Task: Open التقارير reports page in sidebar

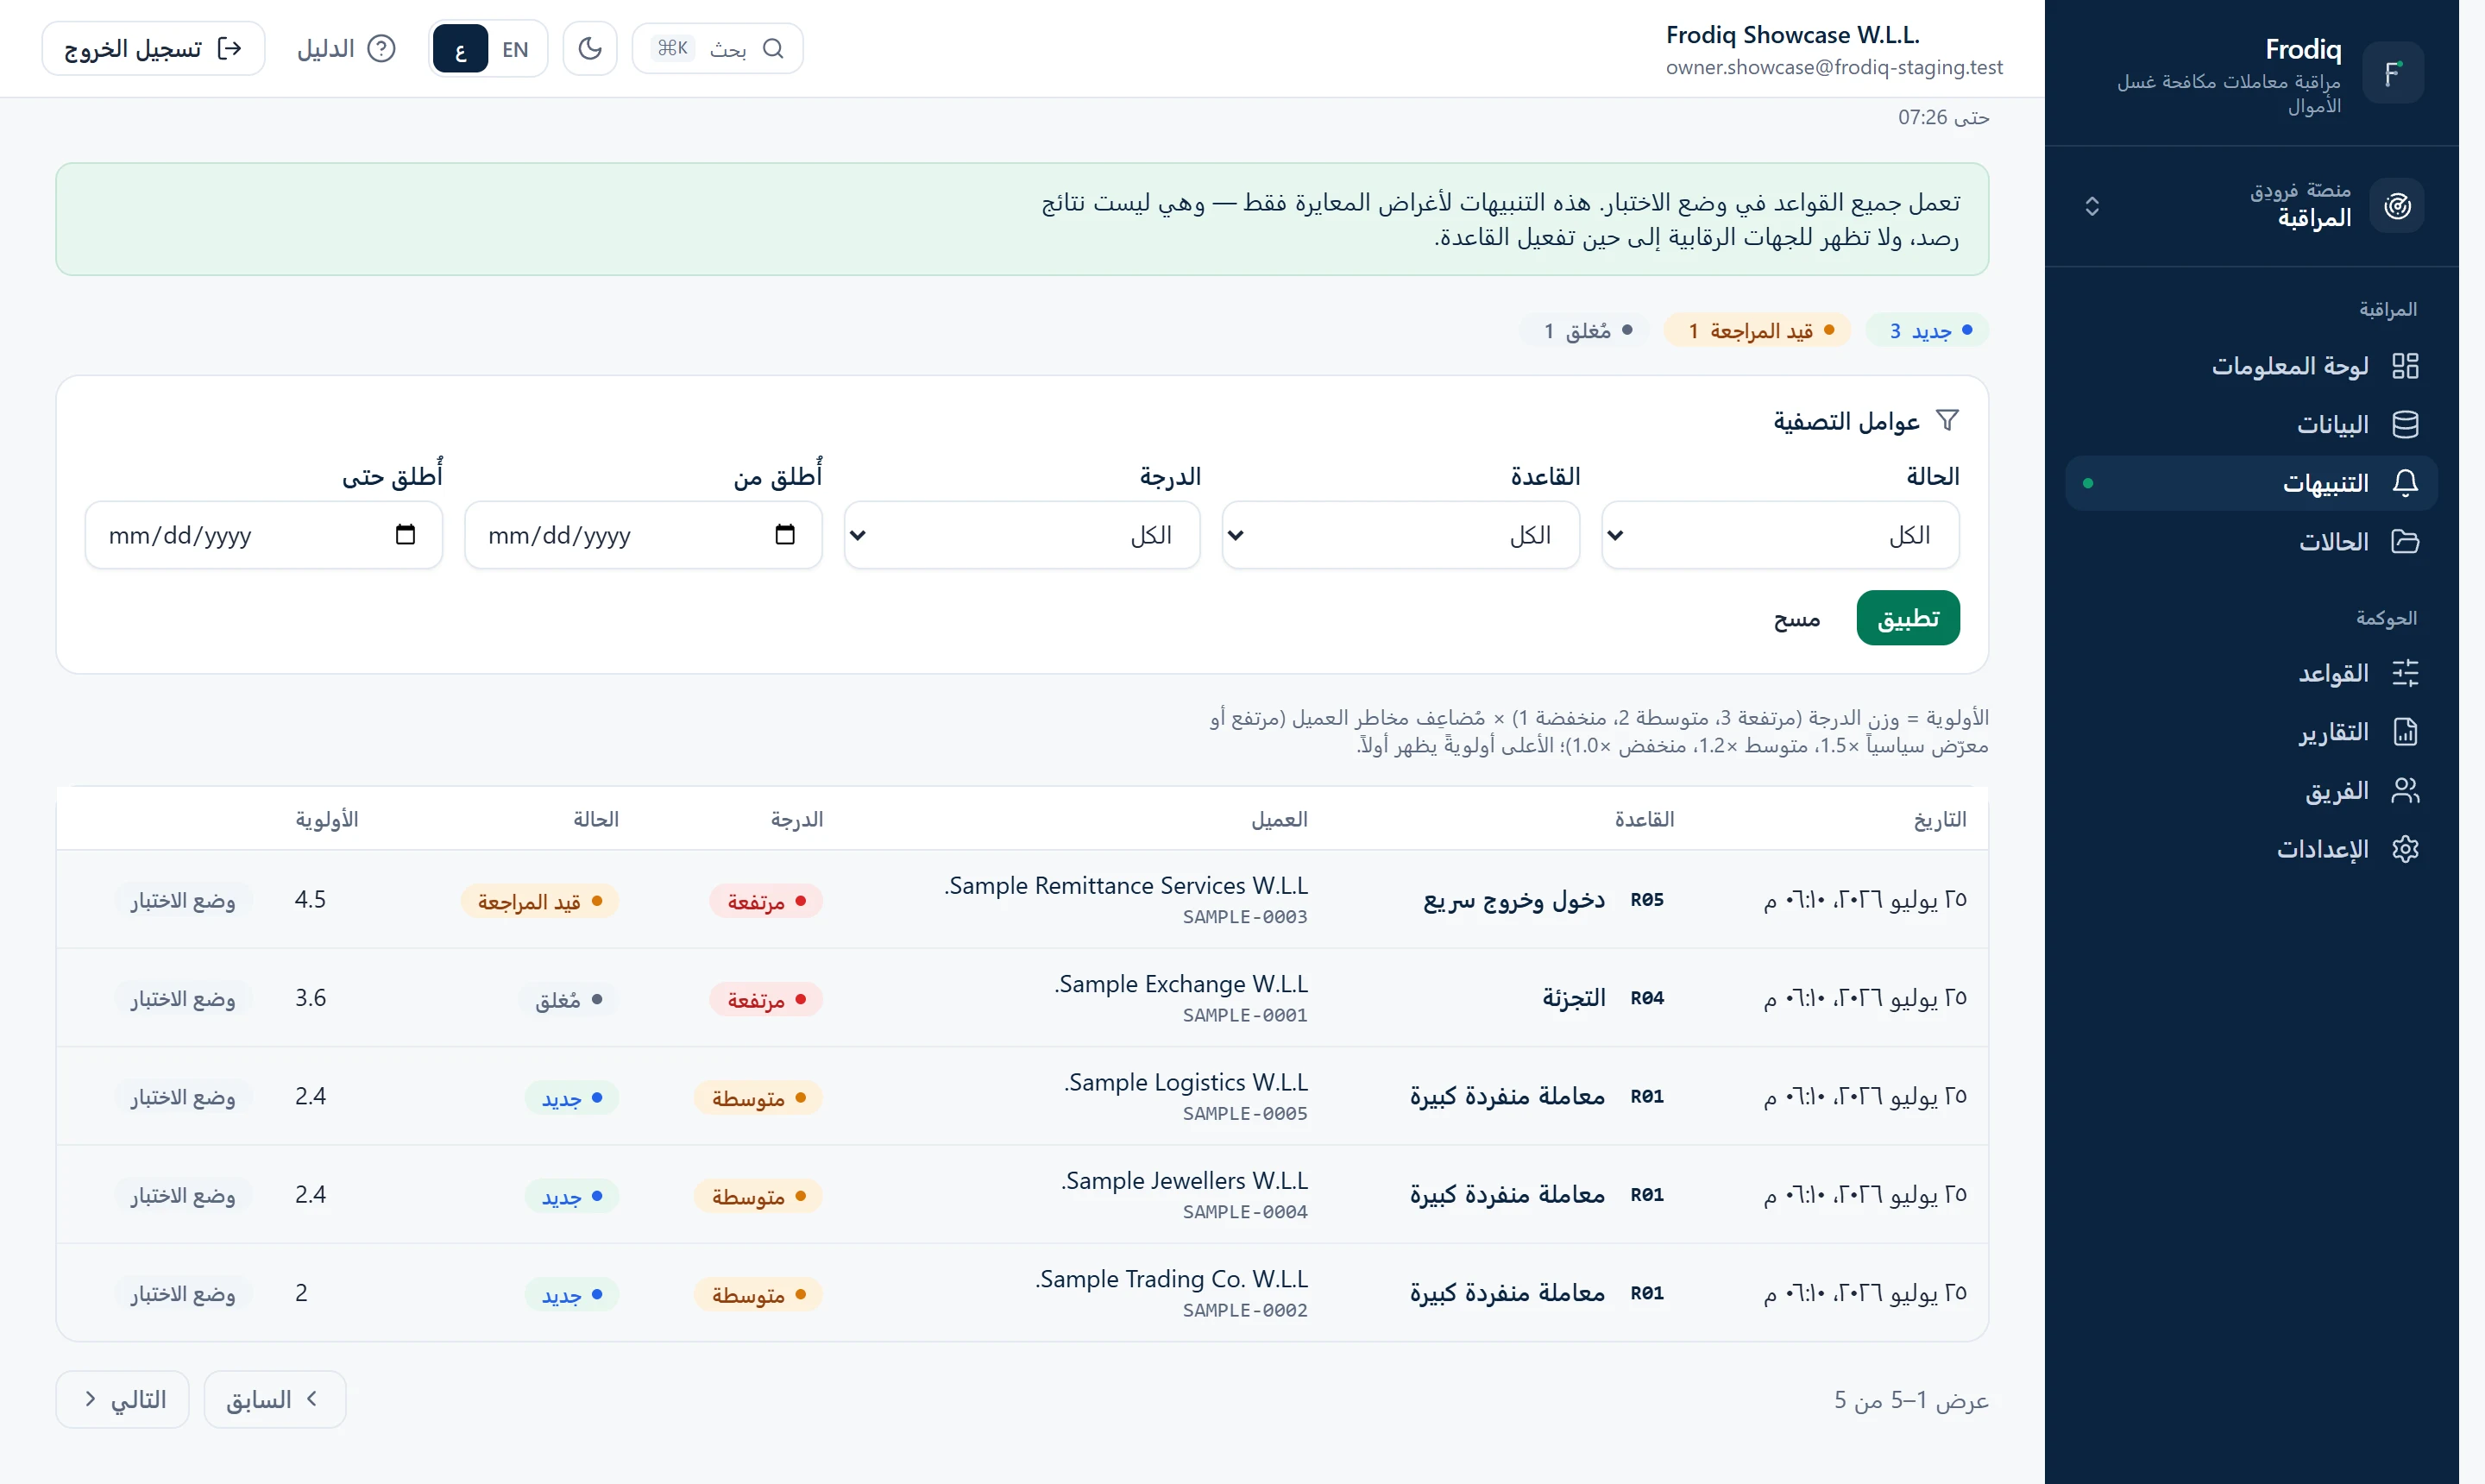Action: point(2252,733)
